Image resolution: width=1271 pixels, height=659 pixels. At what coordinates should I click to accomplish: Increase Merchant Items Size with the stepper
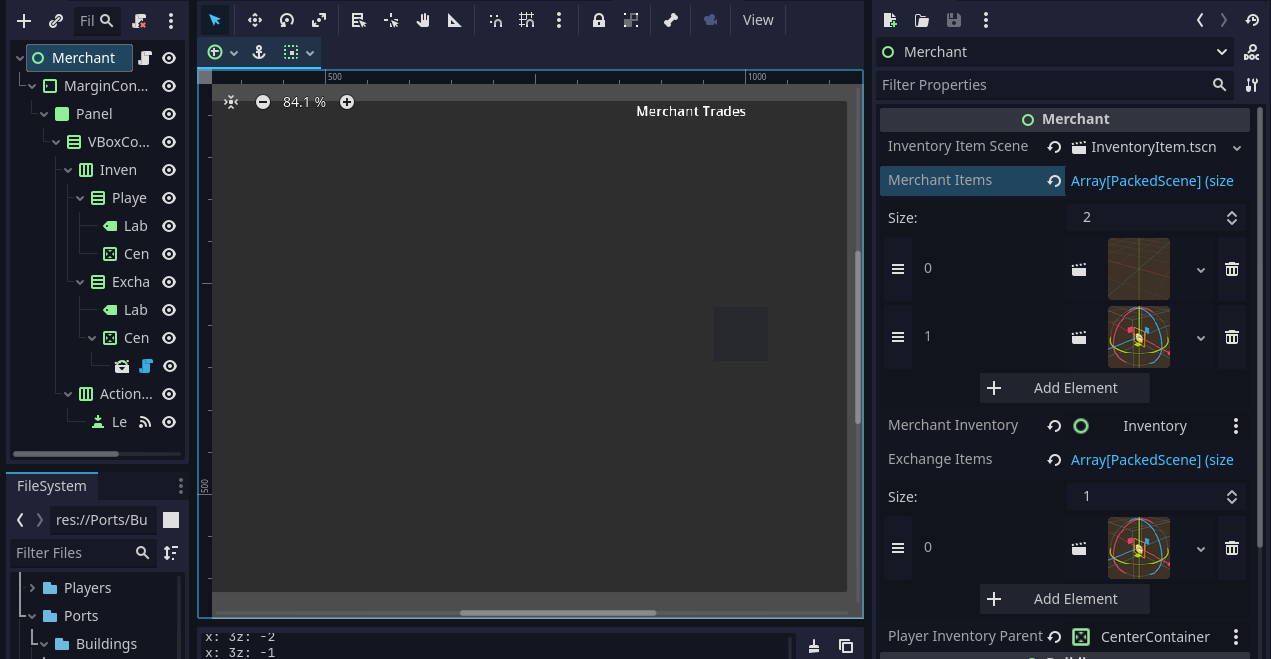coord(1232,212)
